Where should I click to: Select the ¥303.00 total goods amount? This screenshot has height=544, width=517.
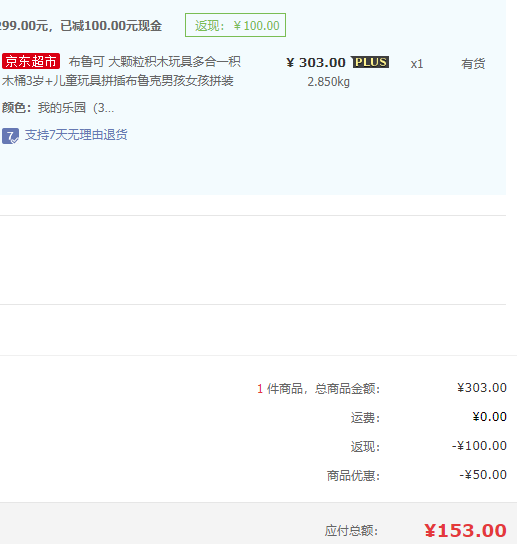(x=482, y=388)
